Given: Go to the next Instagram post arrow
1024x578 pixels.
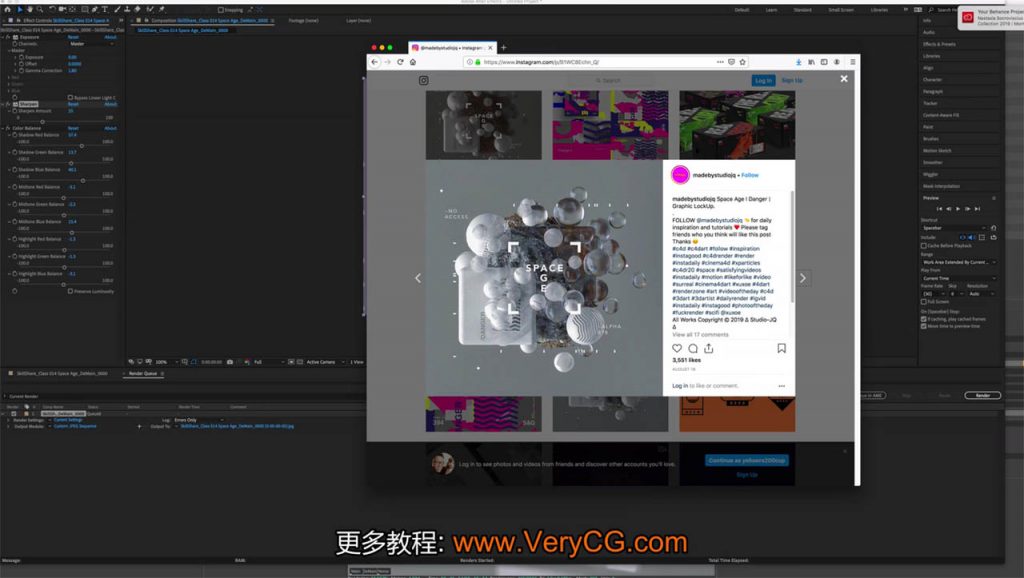Looking at the screenshot, I should pos(803,278).
